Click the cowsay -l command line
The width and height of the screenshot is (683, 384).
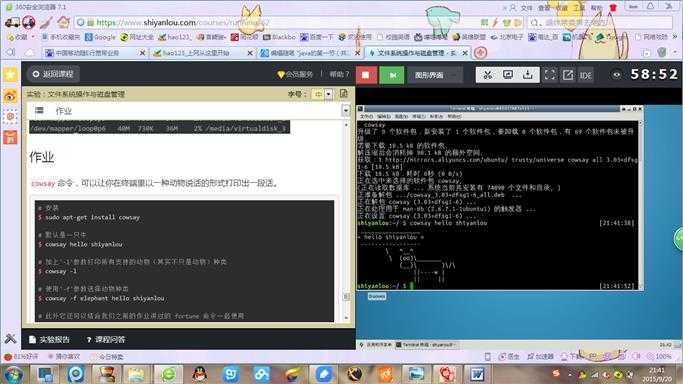tap(57, 271)
